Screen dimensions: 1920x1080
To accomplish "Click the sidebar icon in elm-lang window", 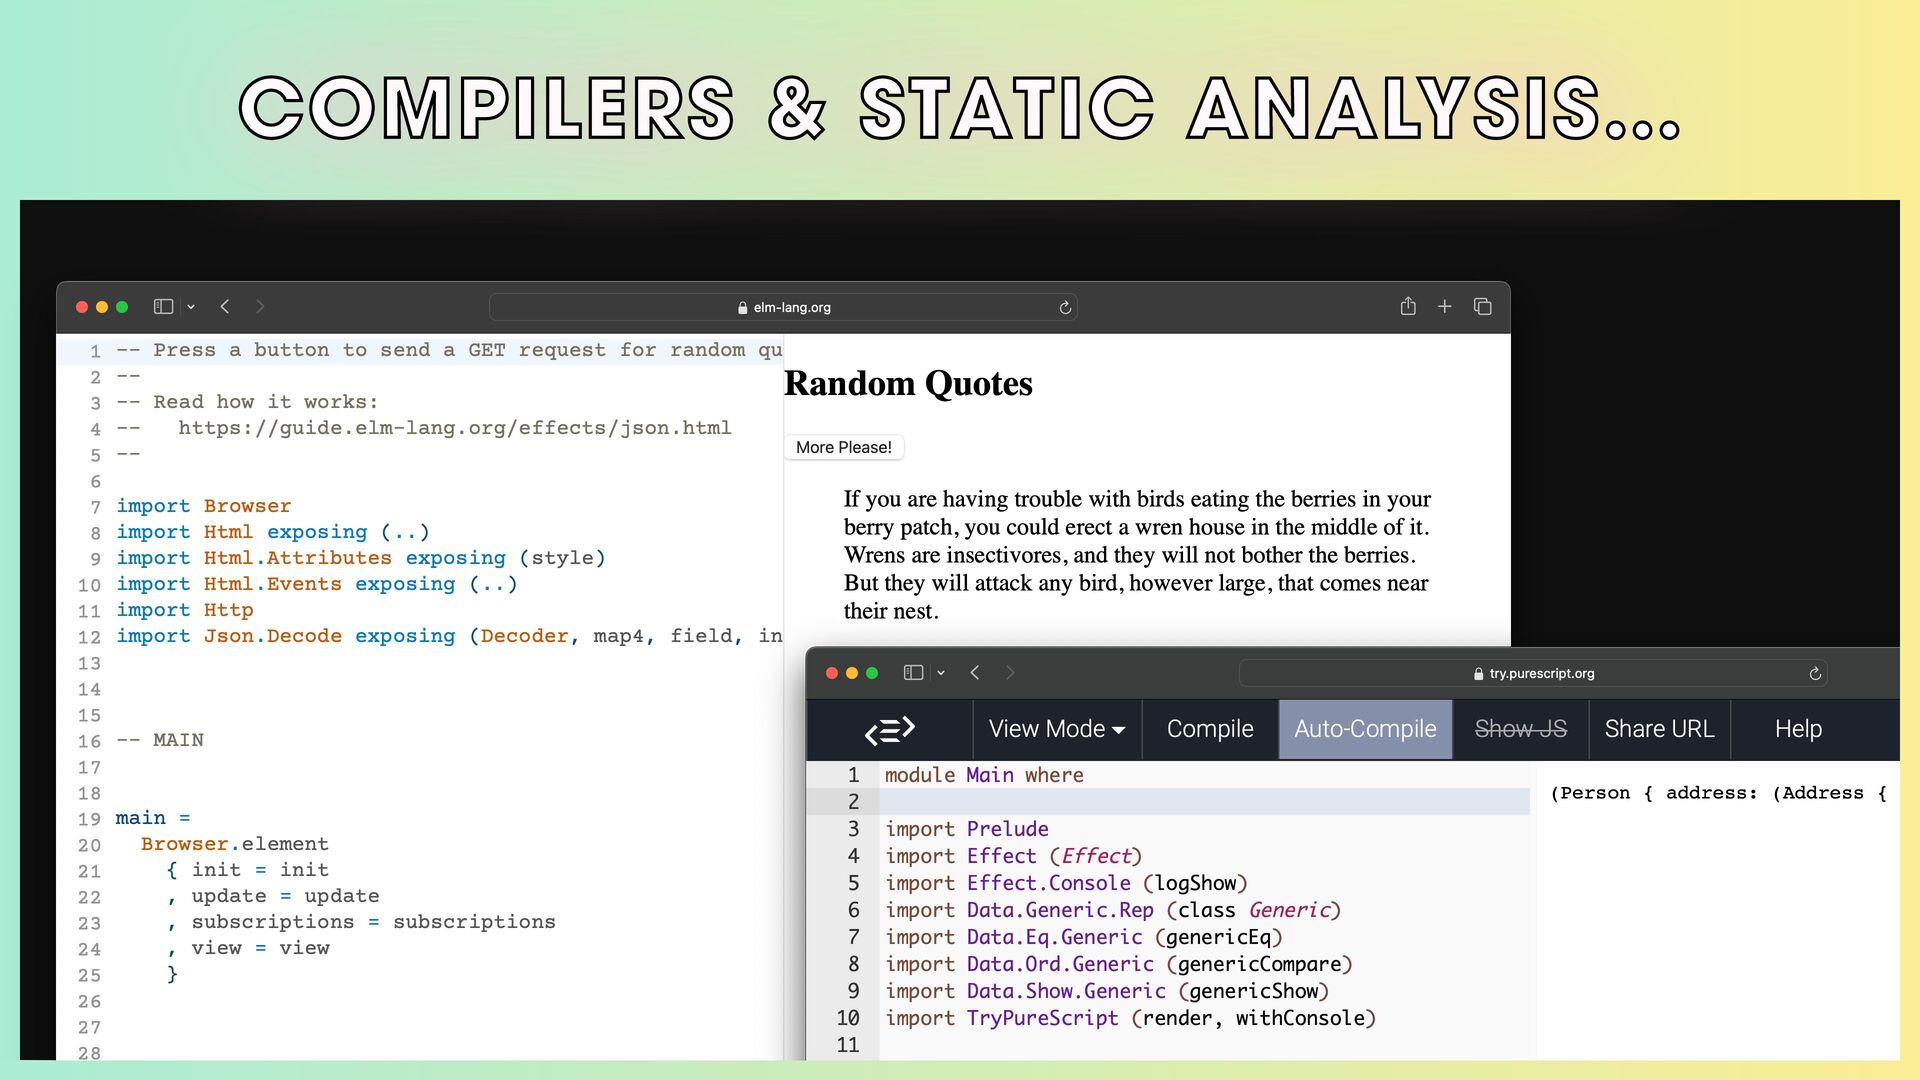I will [163, 307].
